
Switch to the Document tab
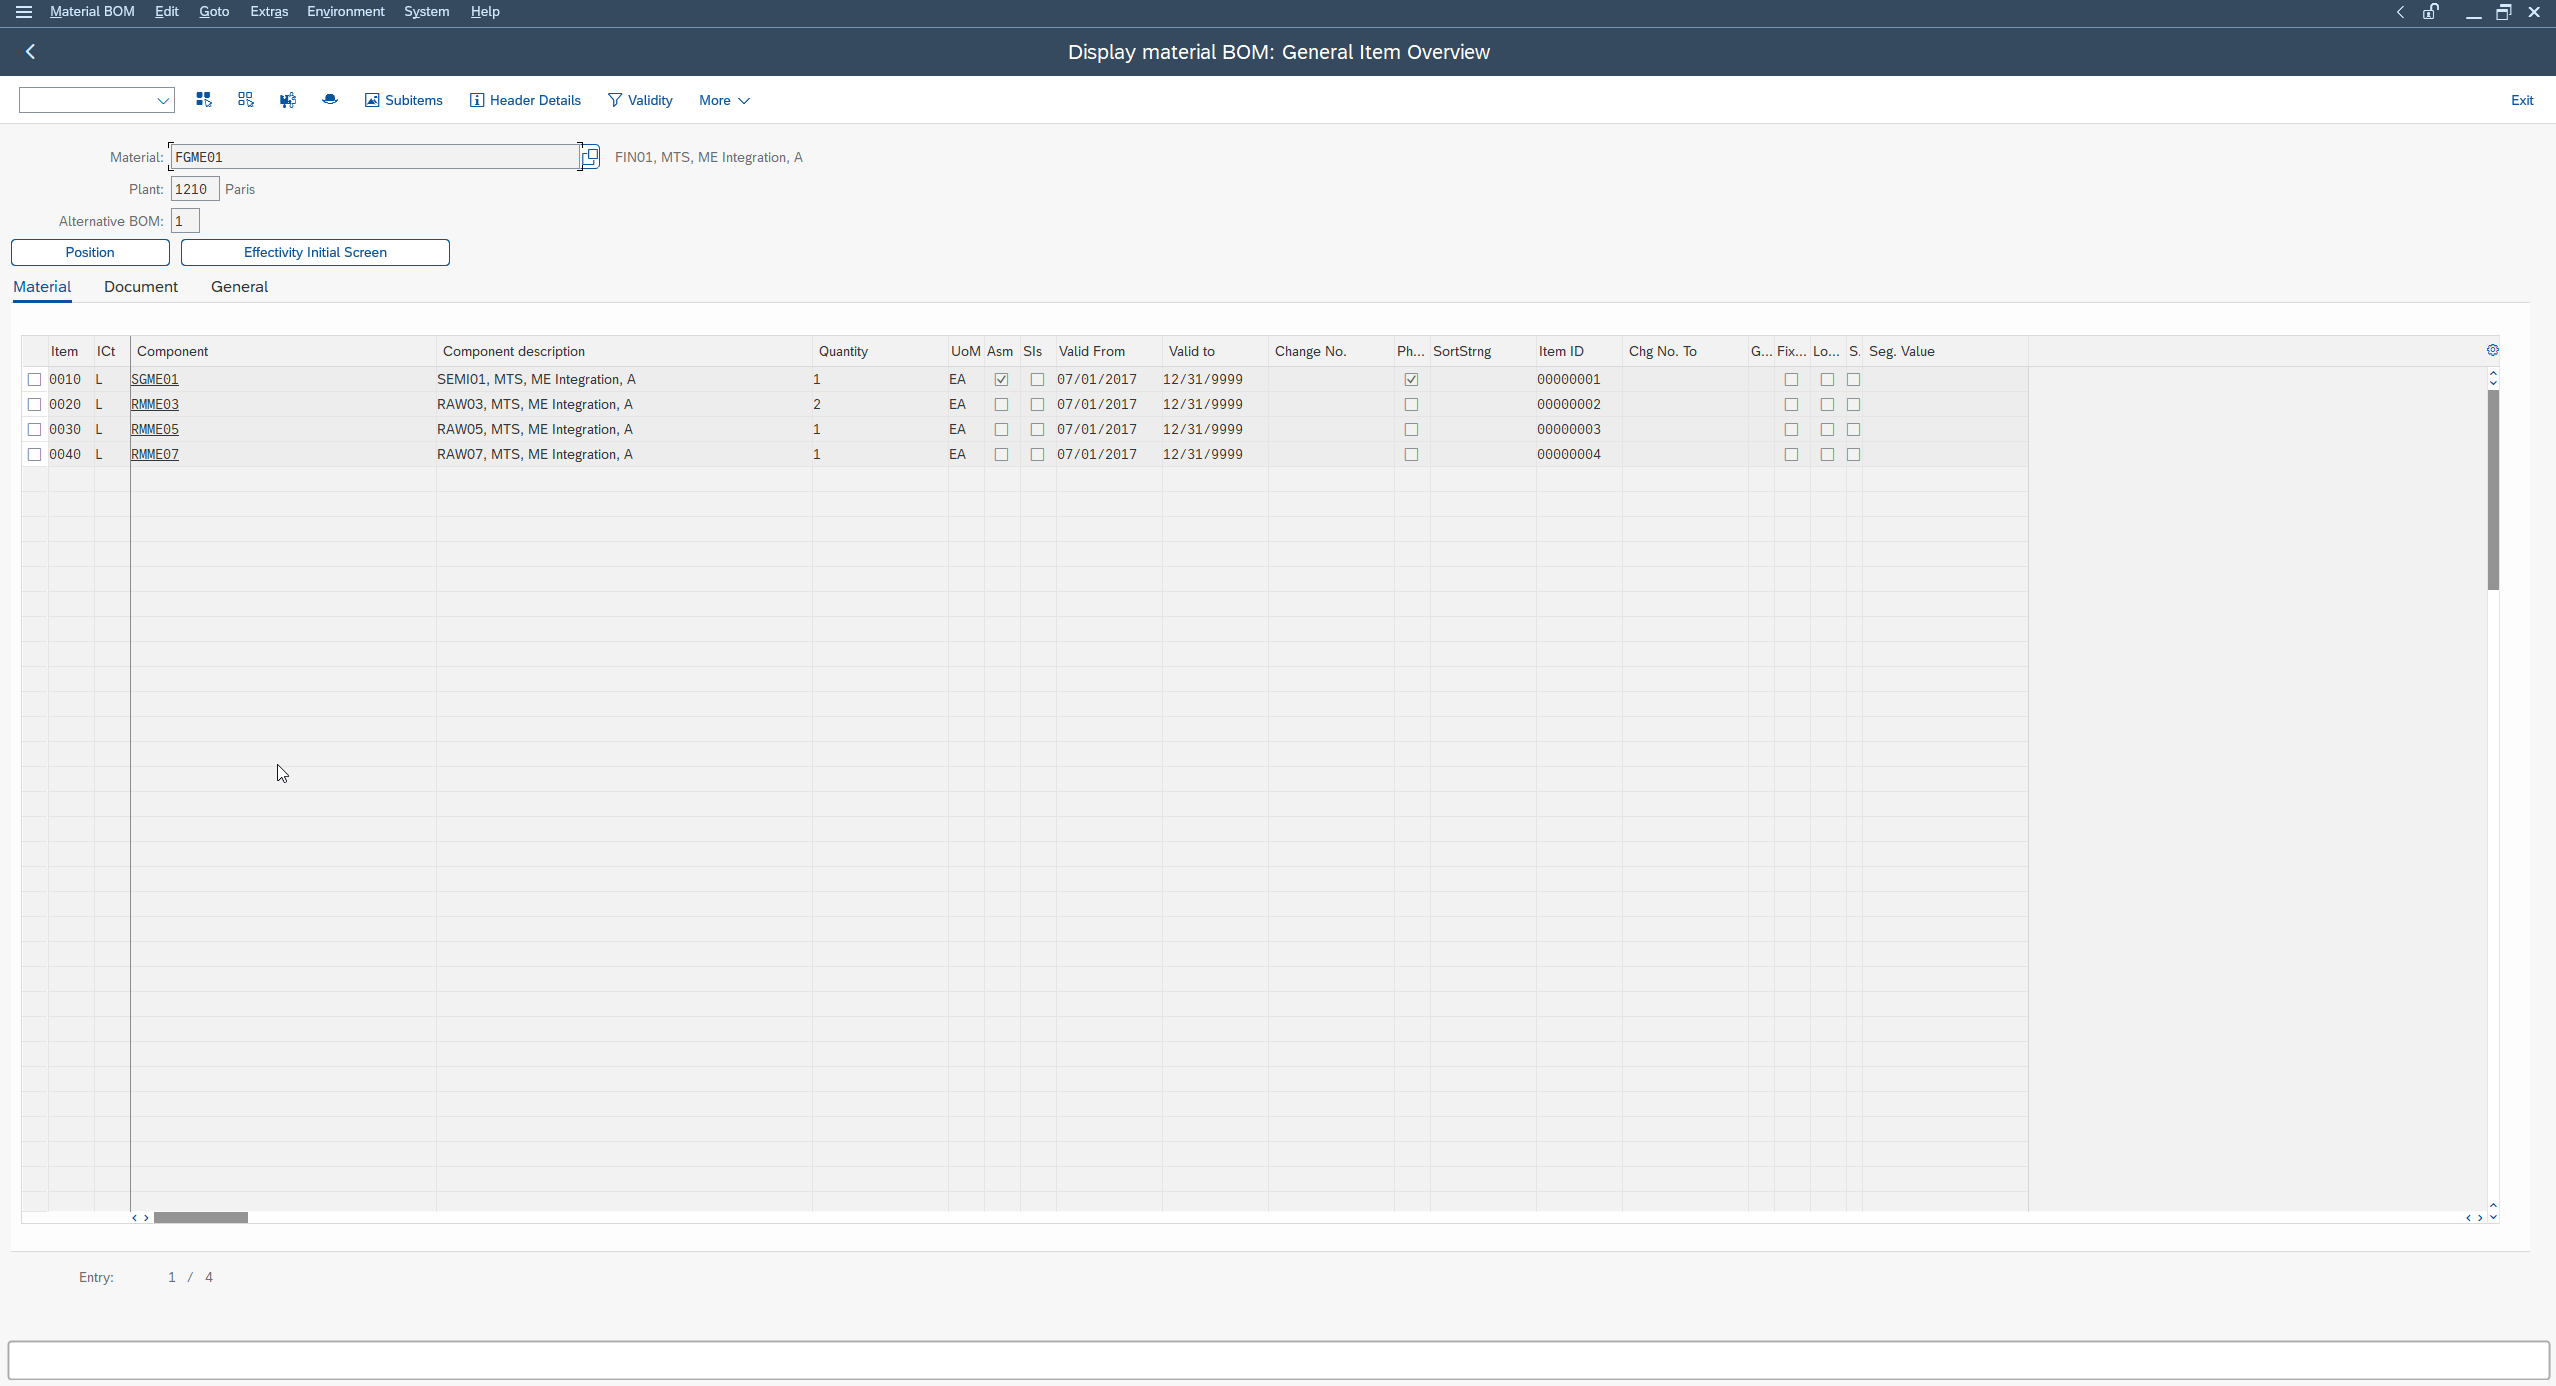141,287
